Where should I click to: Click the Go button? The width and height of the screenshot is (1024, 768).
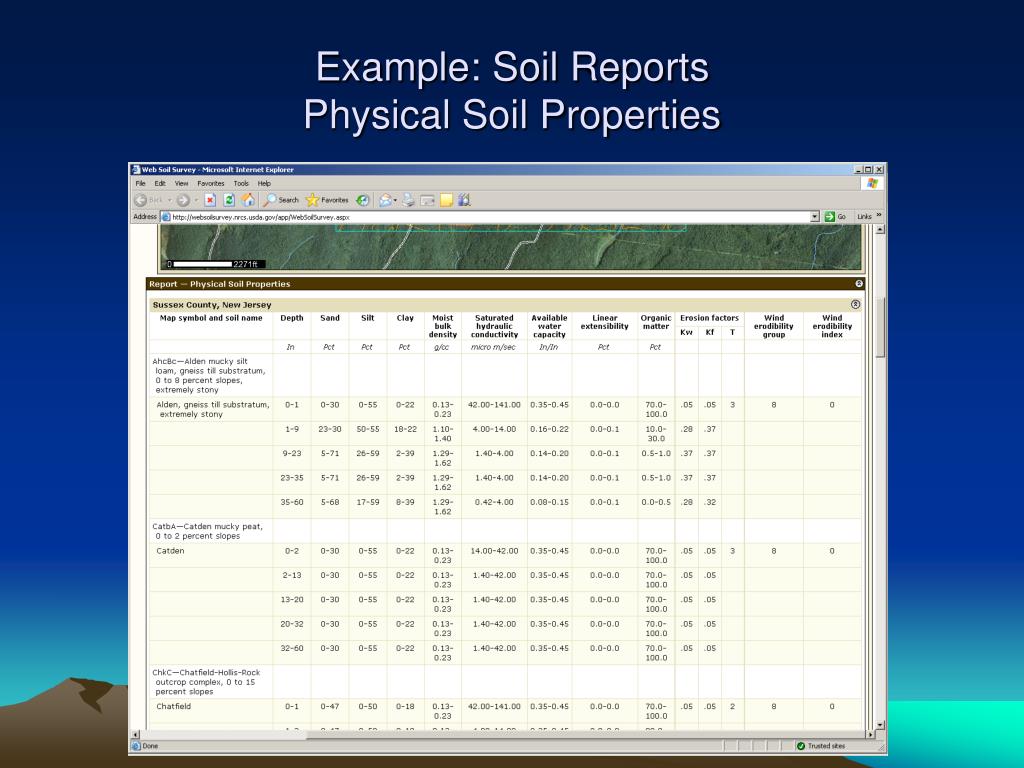pos(835,217)
